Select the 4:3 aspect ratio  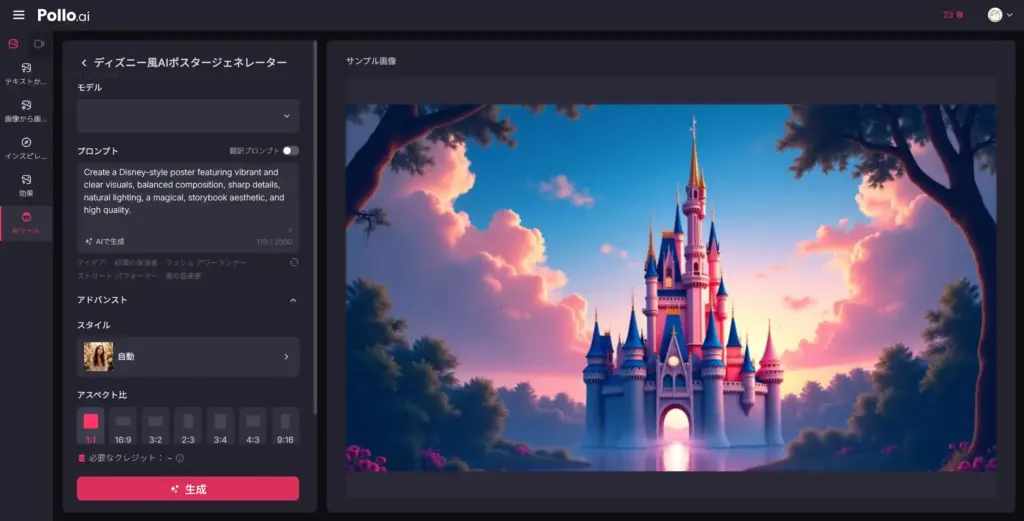coord(253,426)
